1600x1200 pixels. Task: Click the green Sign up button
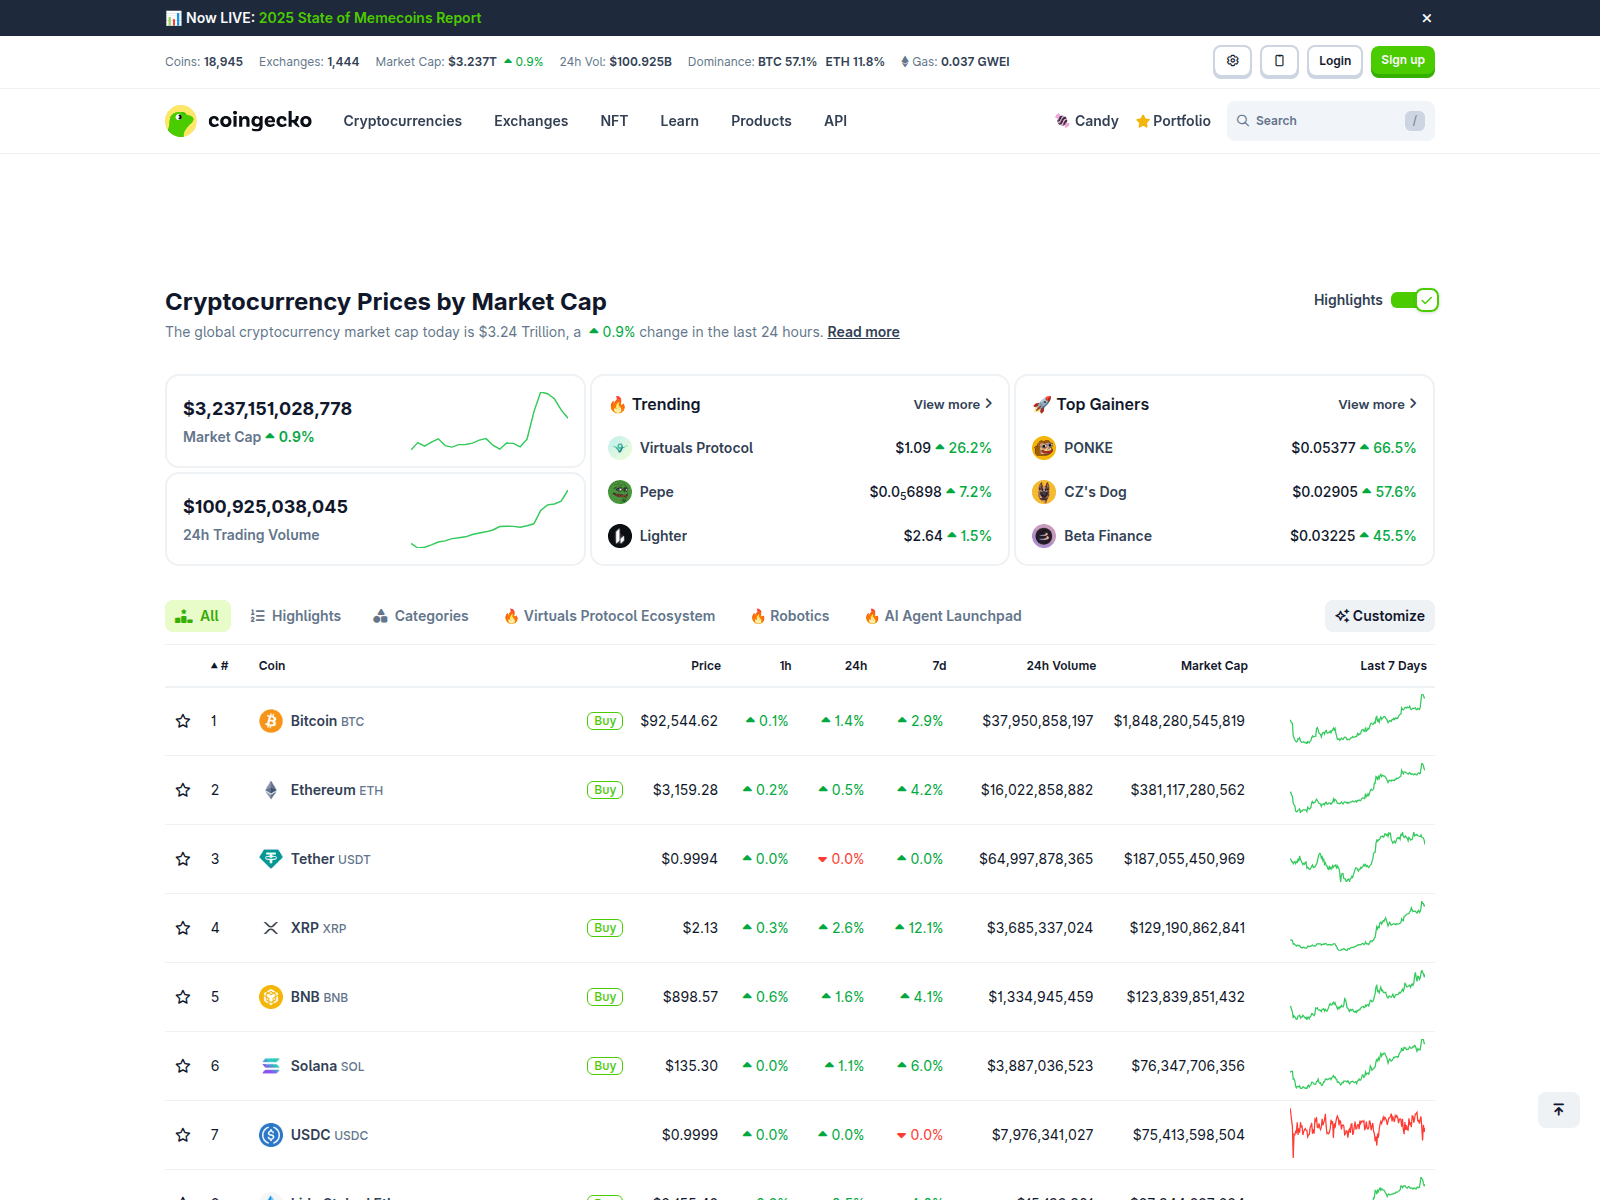[x=1403, y=61]
